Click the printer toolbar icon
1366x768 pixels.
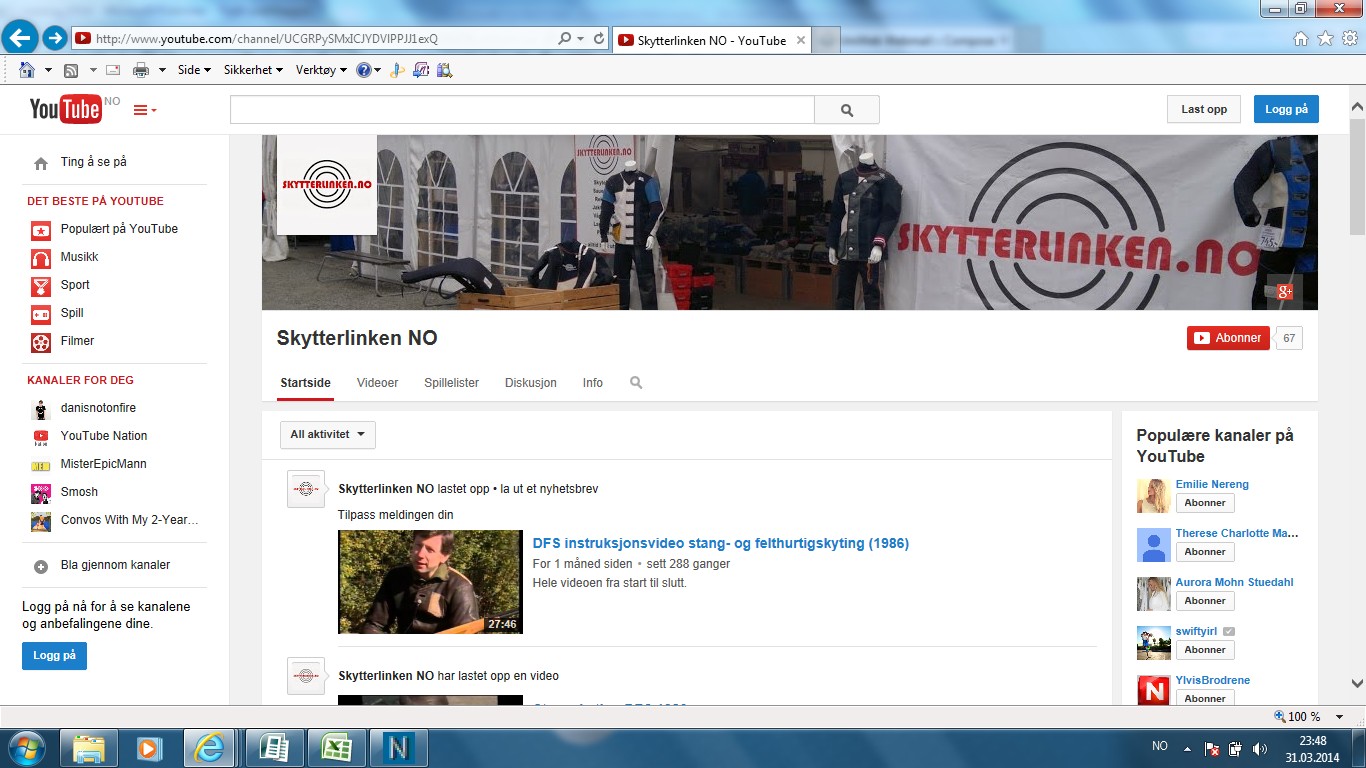click(x=141, y=70)
